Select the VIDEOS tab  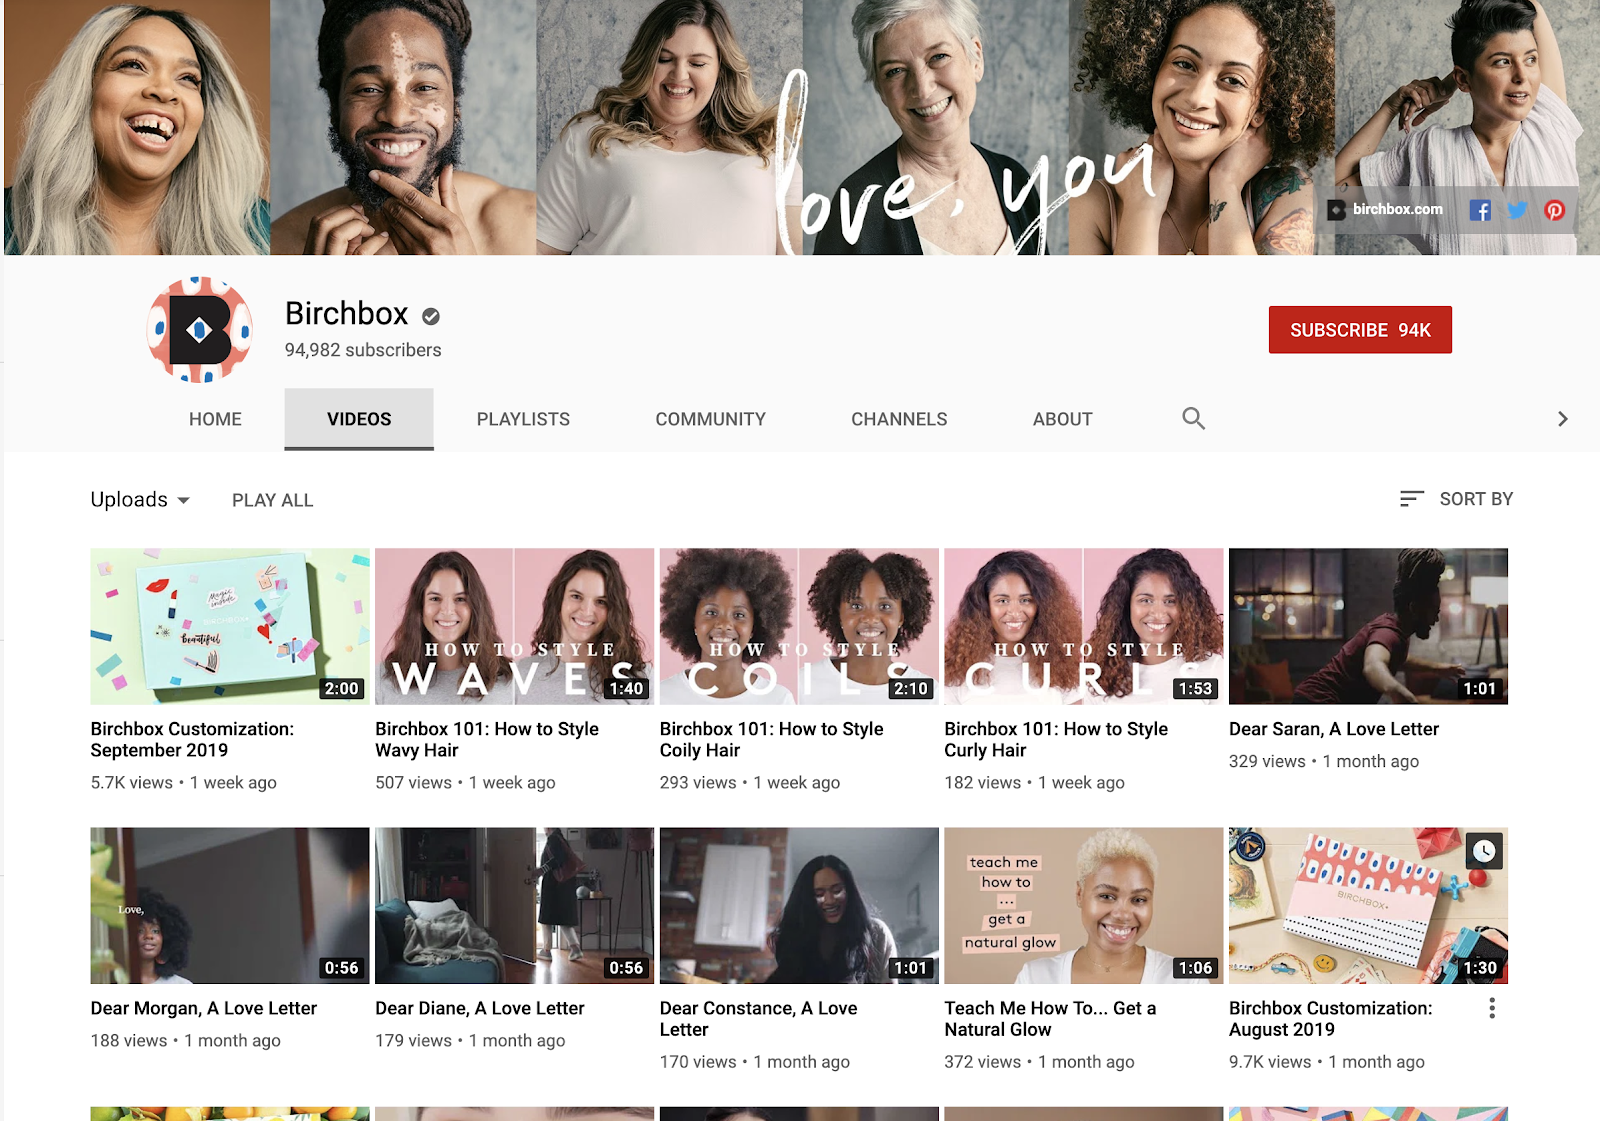click(359, 419)
